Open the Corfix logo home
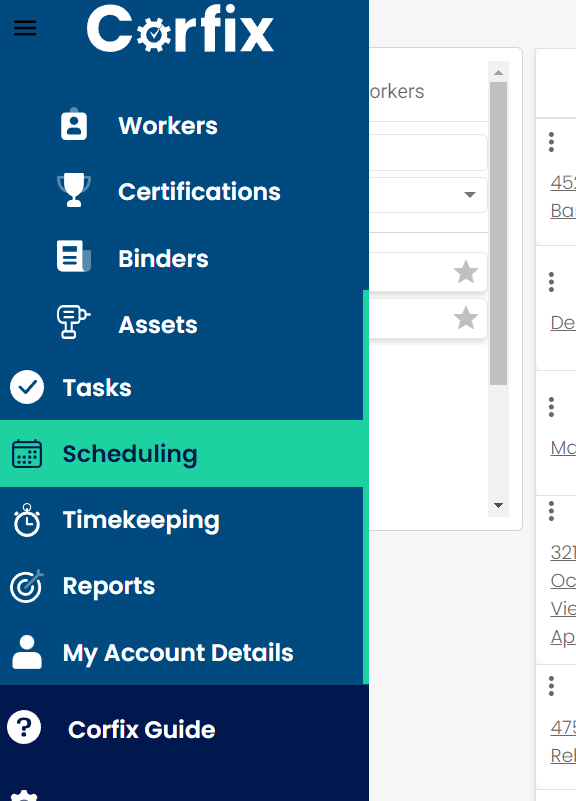 (180, 28)
